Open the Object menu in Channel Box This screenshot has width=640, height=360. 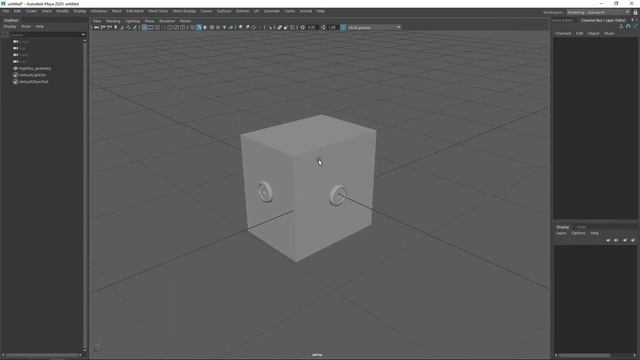[593, 33]
